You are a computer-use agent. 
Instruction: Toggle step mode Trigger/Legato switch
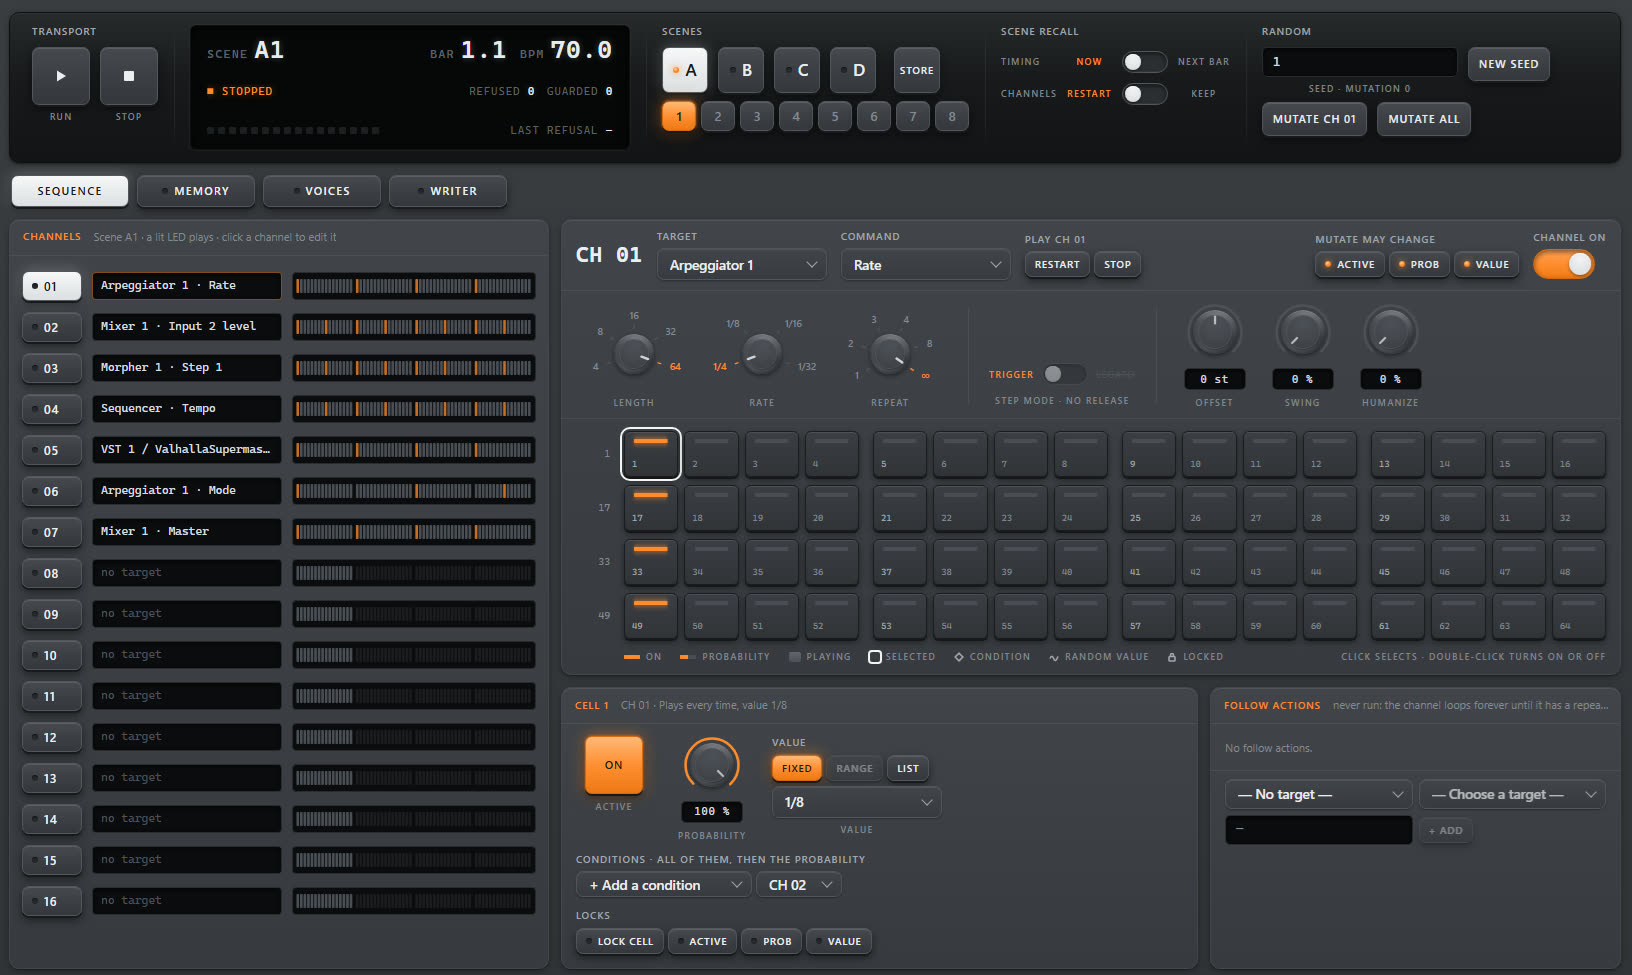tap(1064, 374)
